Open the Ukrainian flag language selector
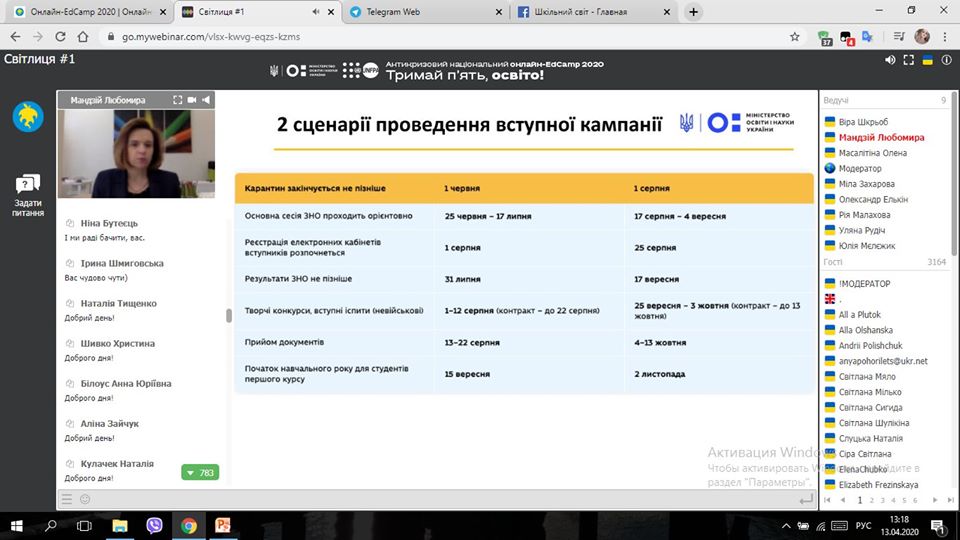This screenshot has height=540, width=960. [x=927, y=60]
